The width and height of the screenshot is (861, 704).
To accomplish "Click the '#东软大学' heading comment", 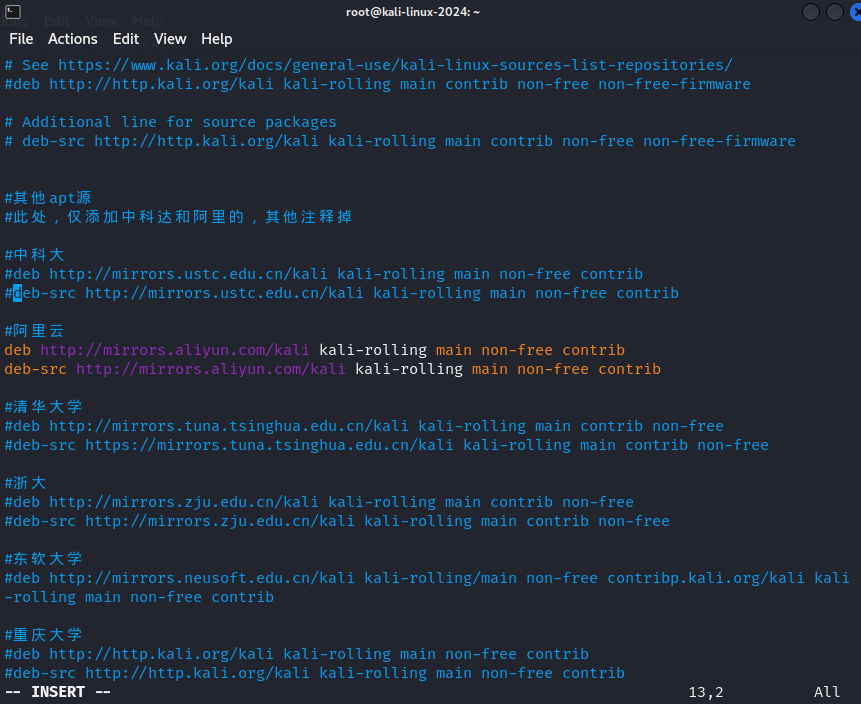I will pos(43,559).
